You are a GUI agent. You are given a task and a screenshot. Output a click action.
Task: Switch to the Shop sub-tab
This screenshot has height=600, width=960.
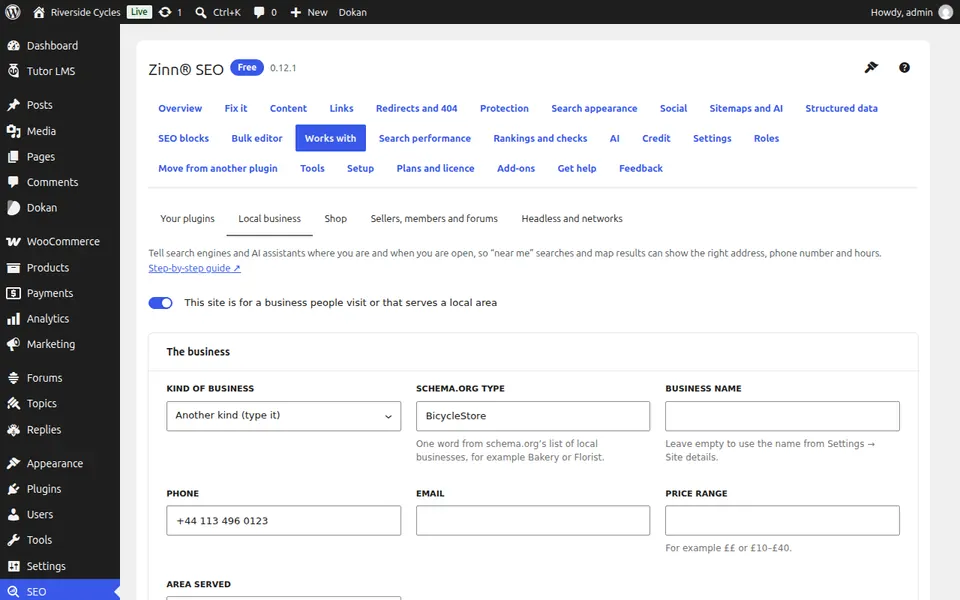(336, 219)
